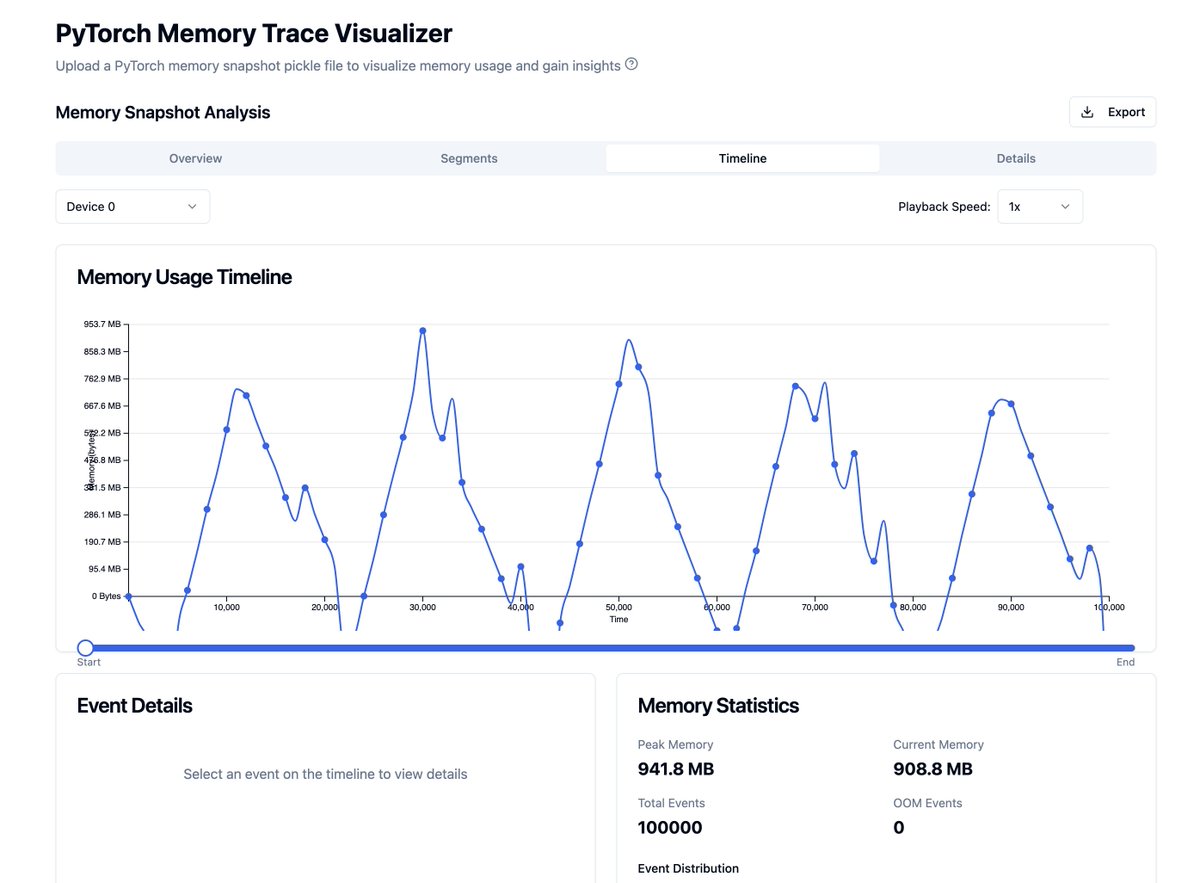Click the 'Select an event on the timeline' message
1200x883 pixels.
[x=325, y=774]
